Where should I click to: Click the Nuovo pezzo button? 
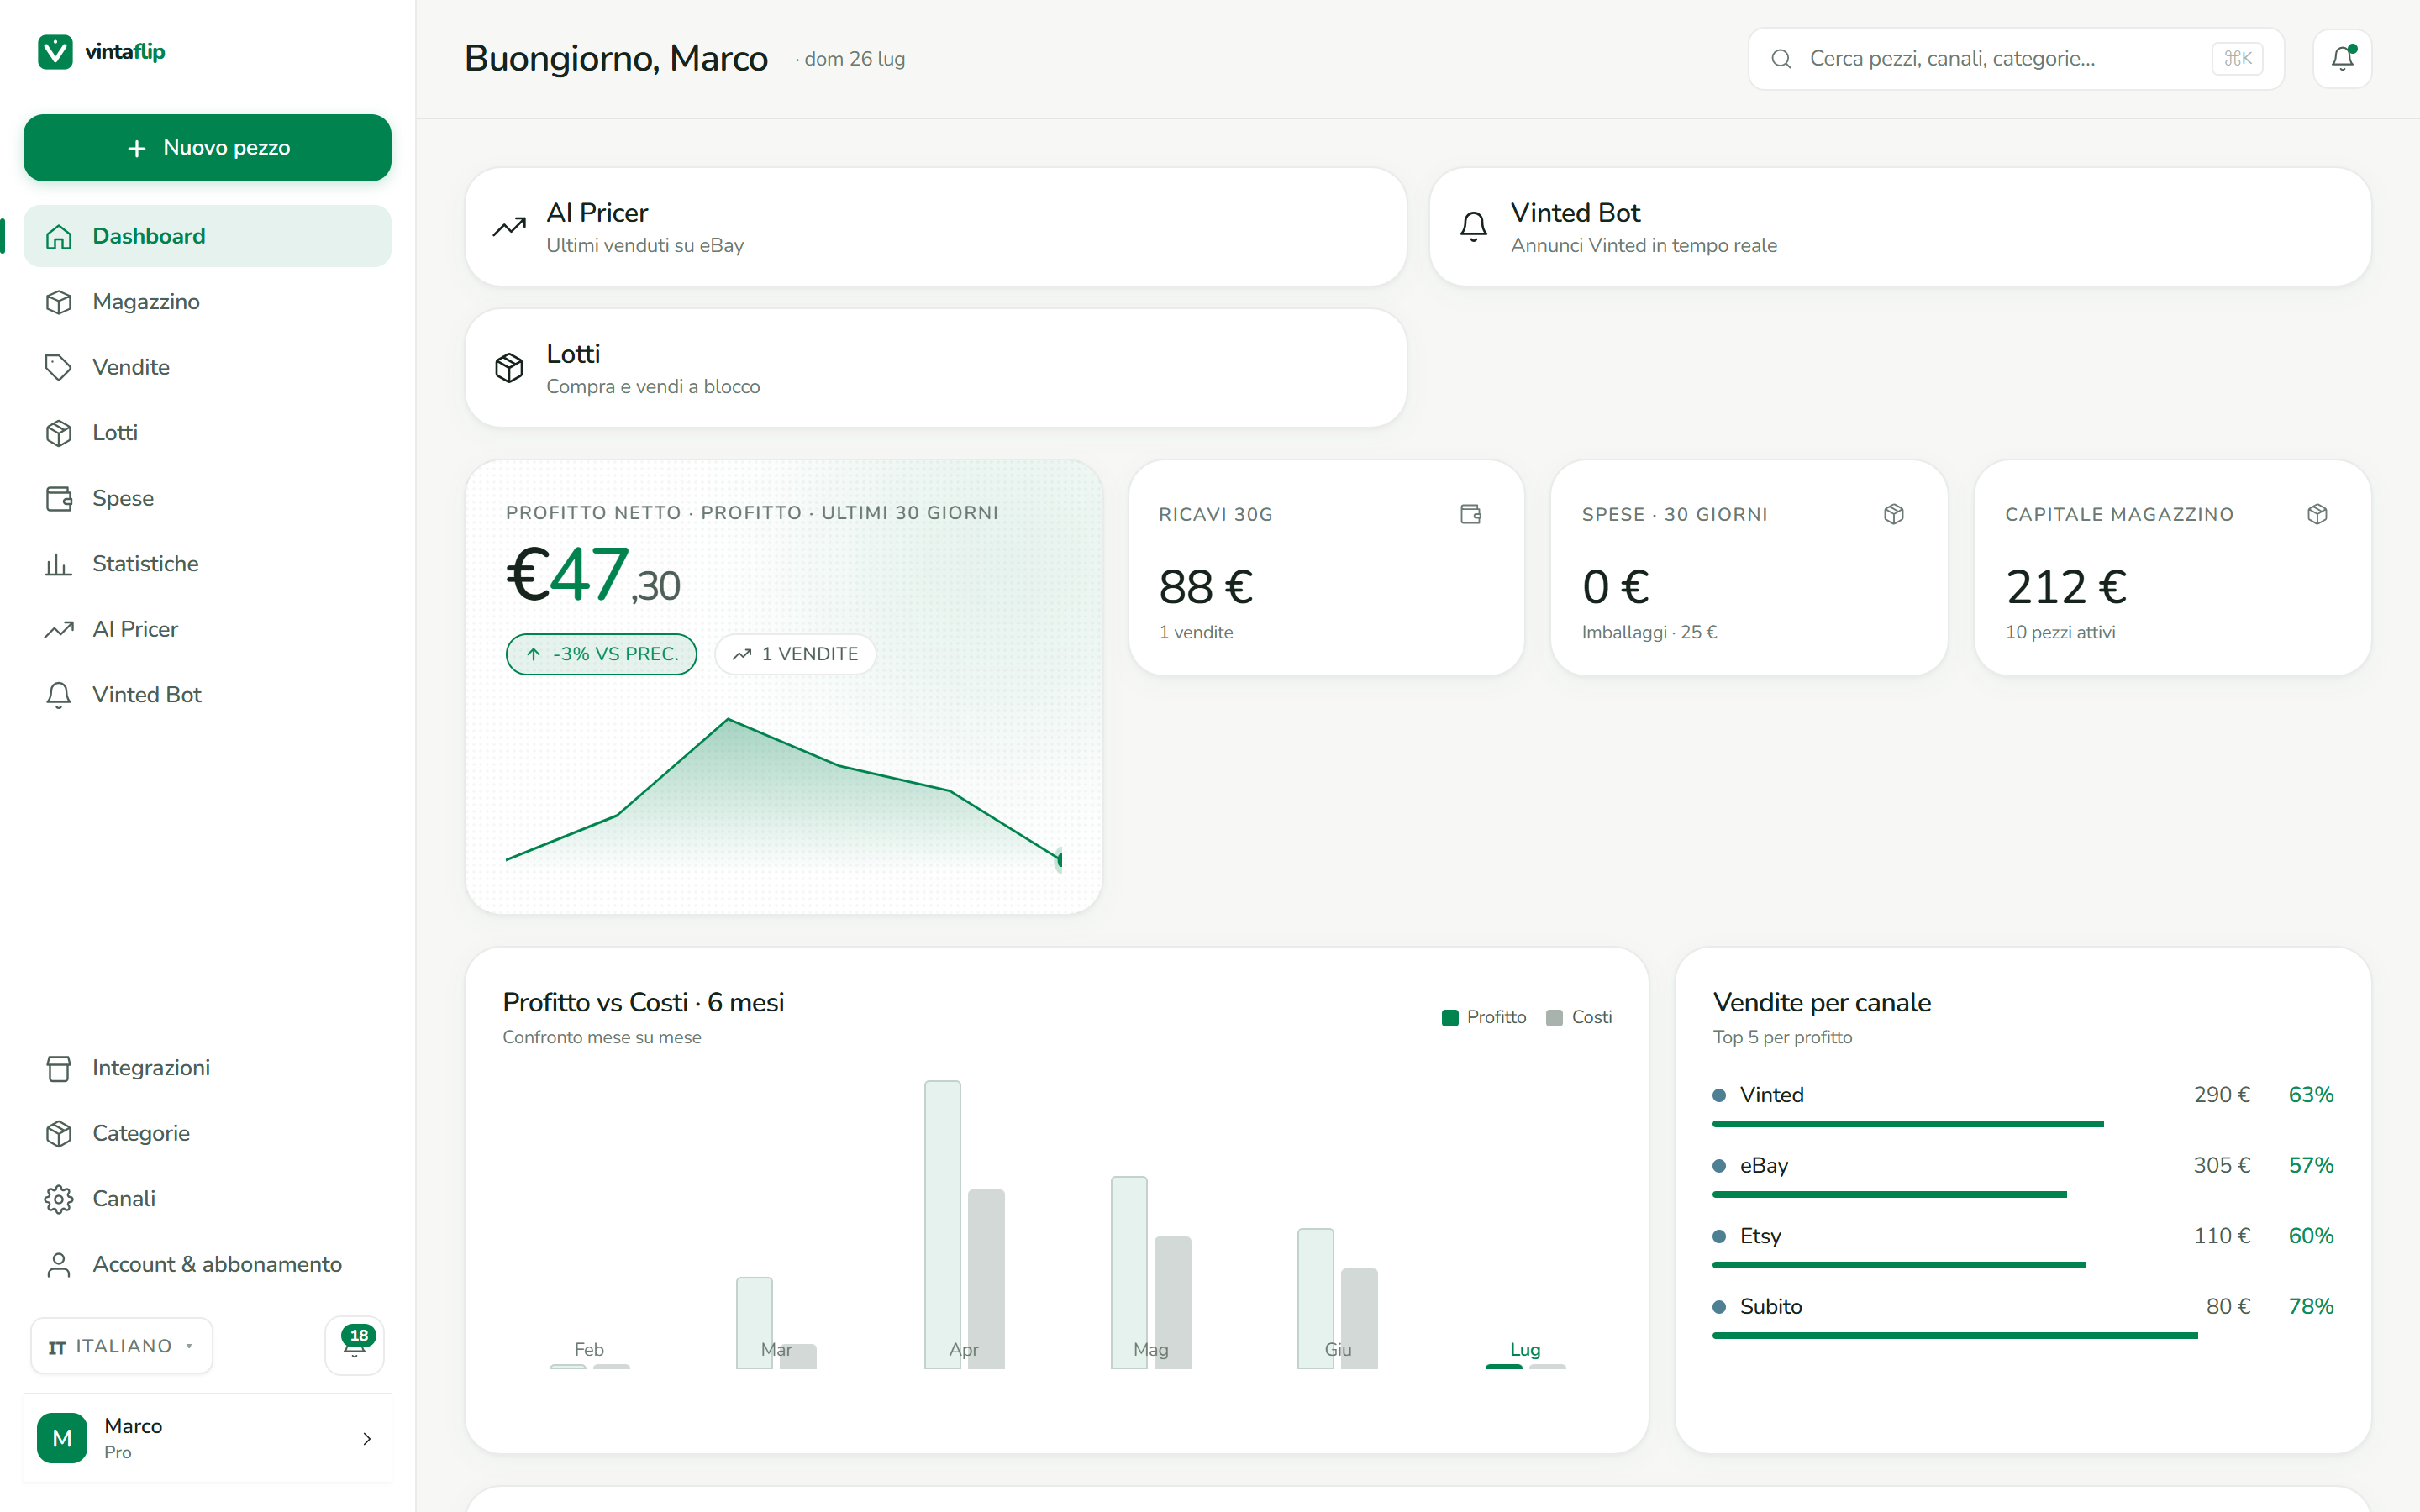tap(207, 147)
